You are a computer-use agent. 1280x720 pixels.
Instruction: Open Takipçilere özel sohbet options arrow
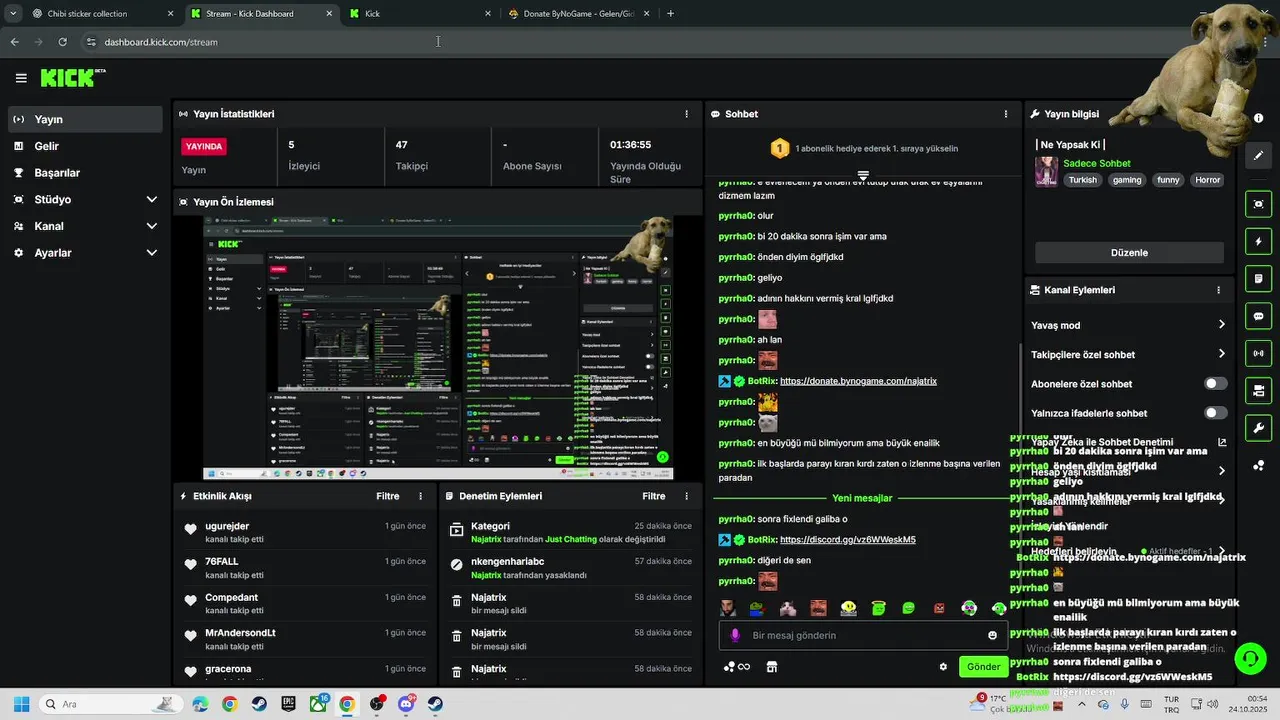click(x=1221, y=354)
